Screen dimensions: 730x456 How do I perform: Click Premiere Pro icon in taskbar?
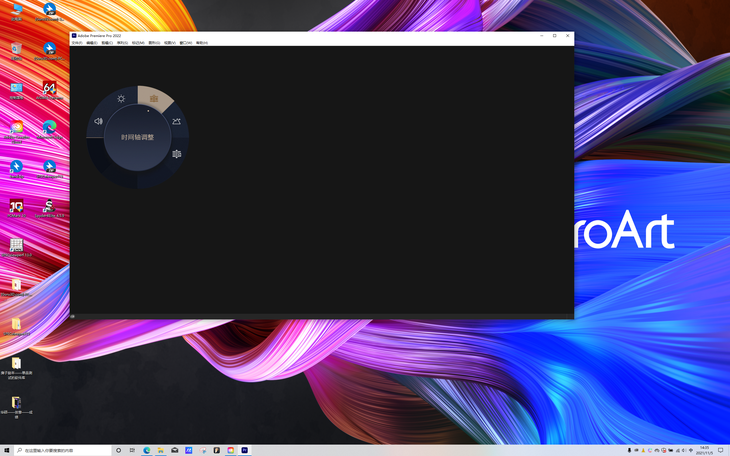click(x=244, y=450)
